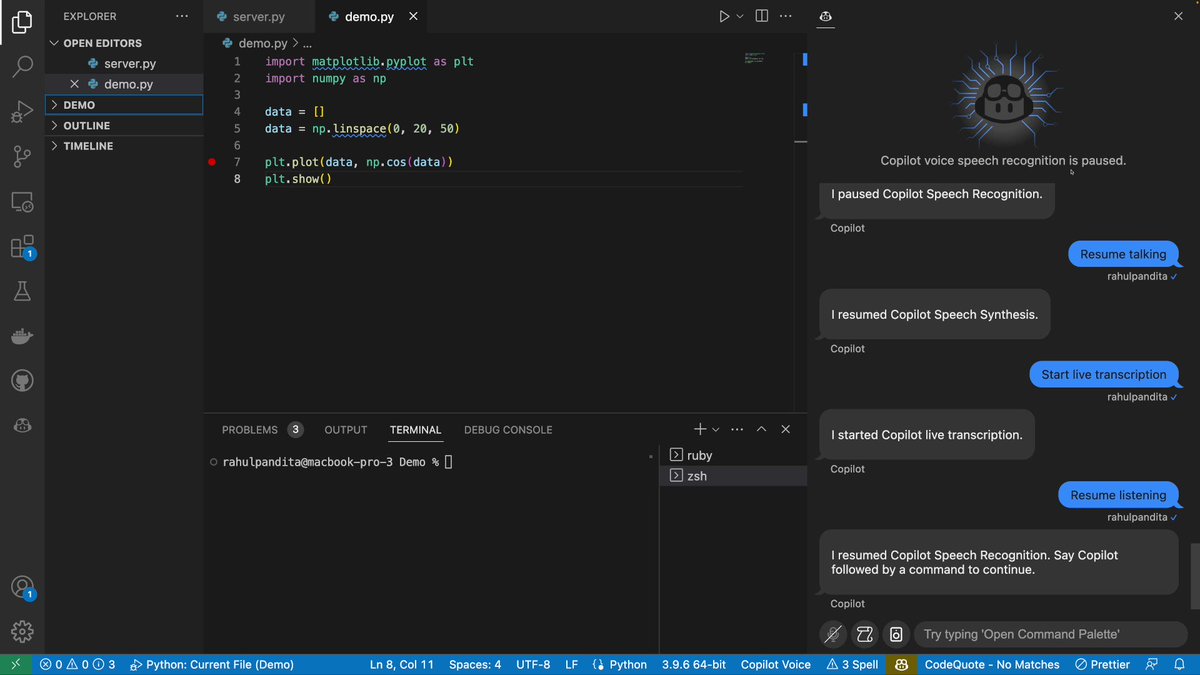Expand the Outline section
Image resolution: width=1200 pixels, height=675 pixels.
tap(124, 126)
